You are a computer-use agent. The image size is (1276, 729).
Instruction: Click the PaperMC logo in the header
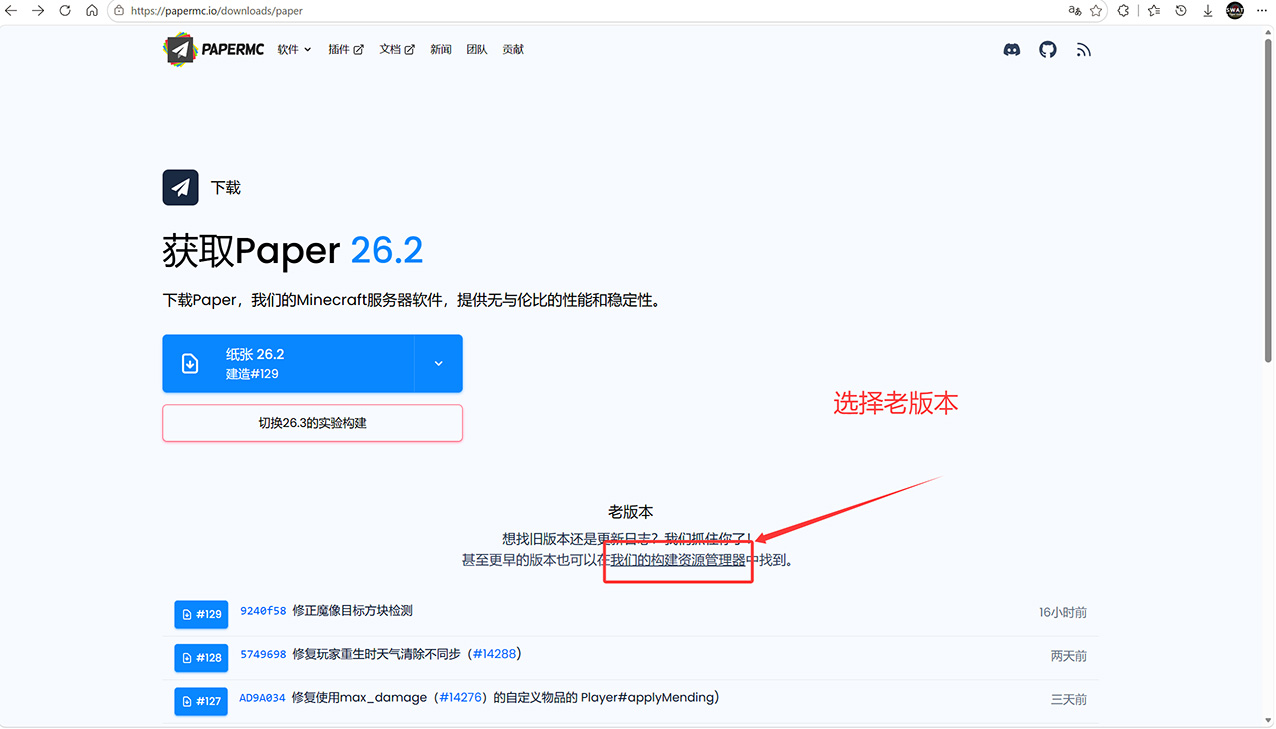click(x=214, y=49)
